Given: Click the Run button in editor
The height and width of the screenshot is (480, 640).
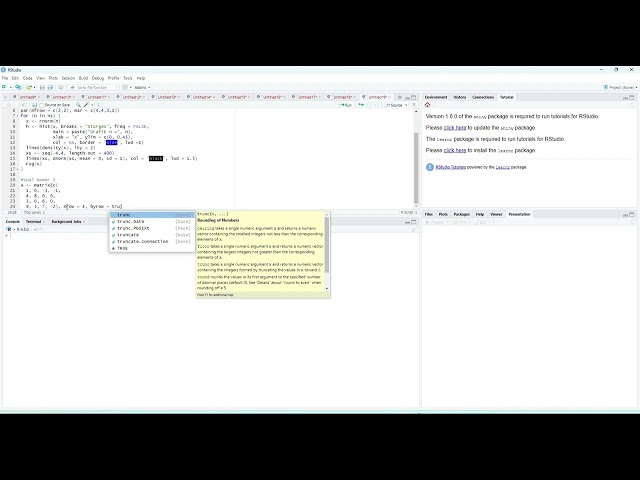Looking at the screenshot, I should (346, 105).
